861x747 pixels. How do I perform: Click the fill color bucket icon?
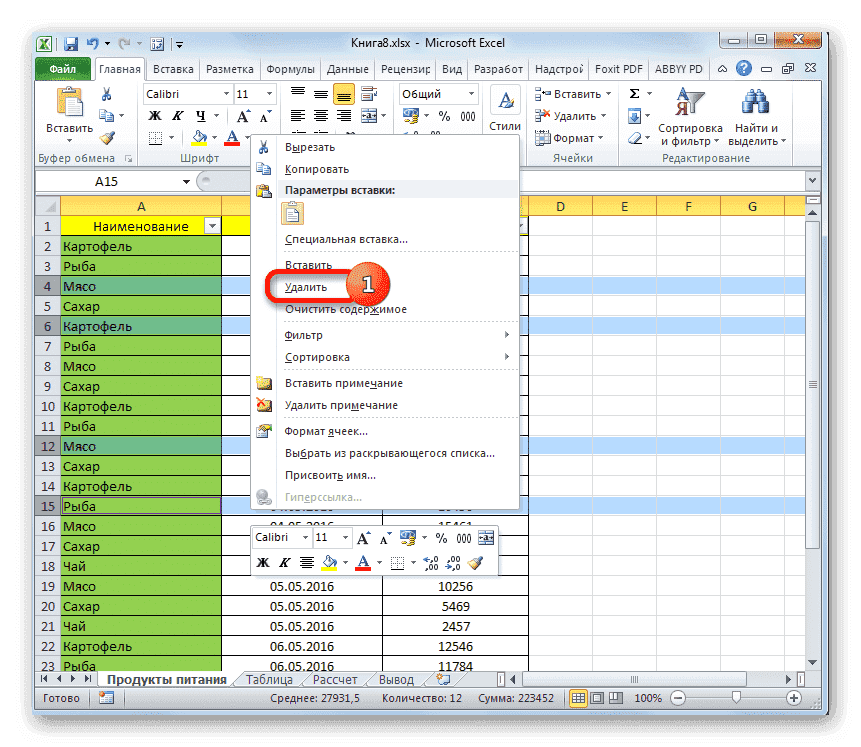[x=198, y=136]
